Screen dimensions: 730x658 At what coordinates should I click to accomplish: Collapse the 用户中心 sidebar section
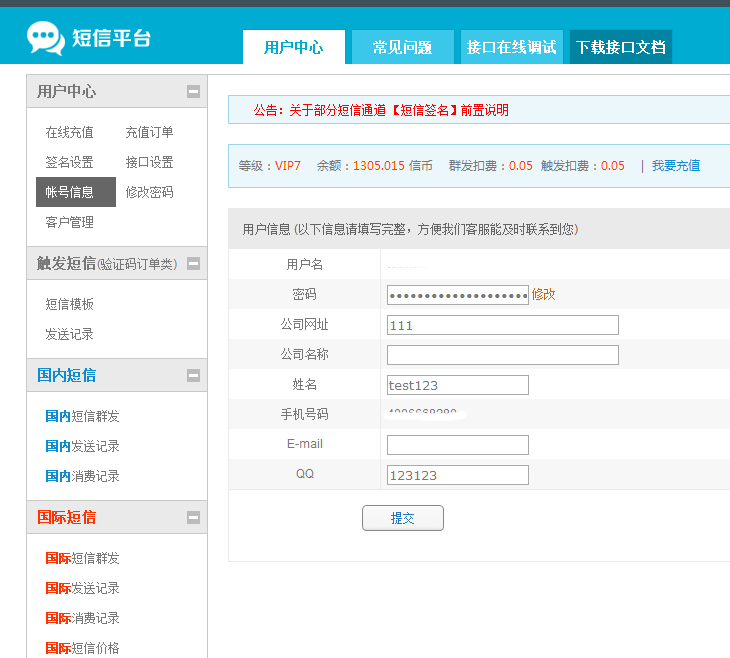click(193, 92)
